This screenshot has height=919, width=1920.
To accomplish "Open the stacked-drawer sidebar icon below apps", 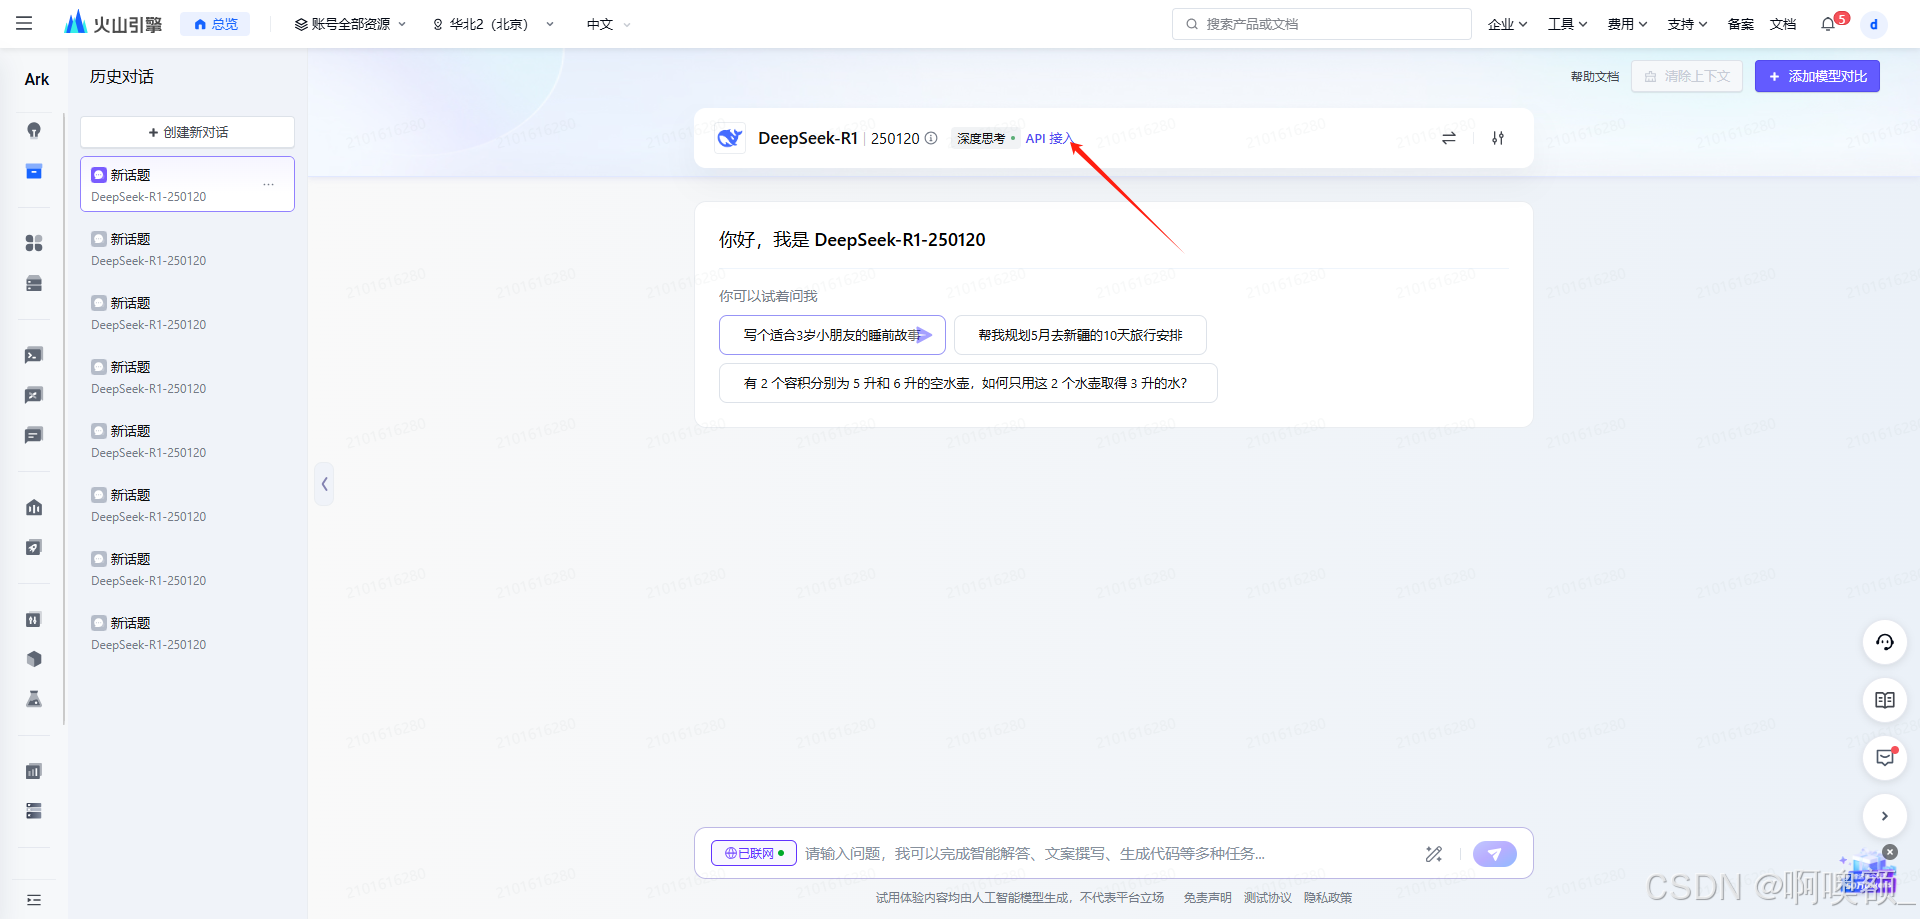I will [34, 284].
